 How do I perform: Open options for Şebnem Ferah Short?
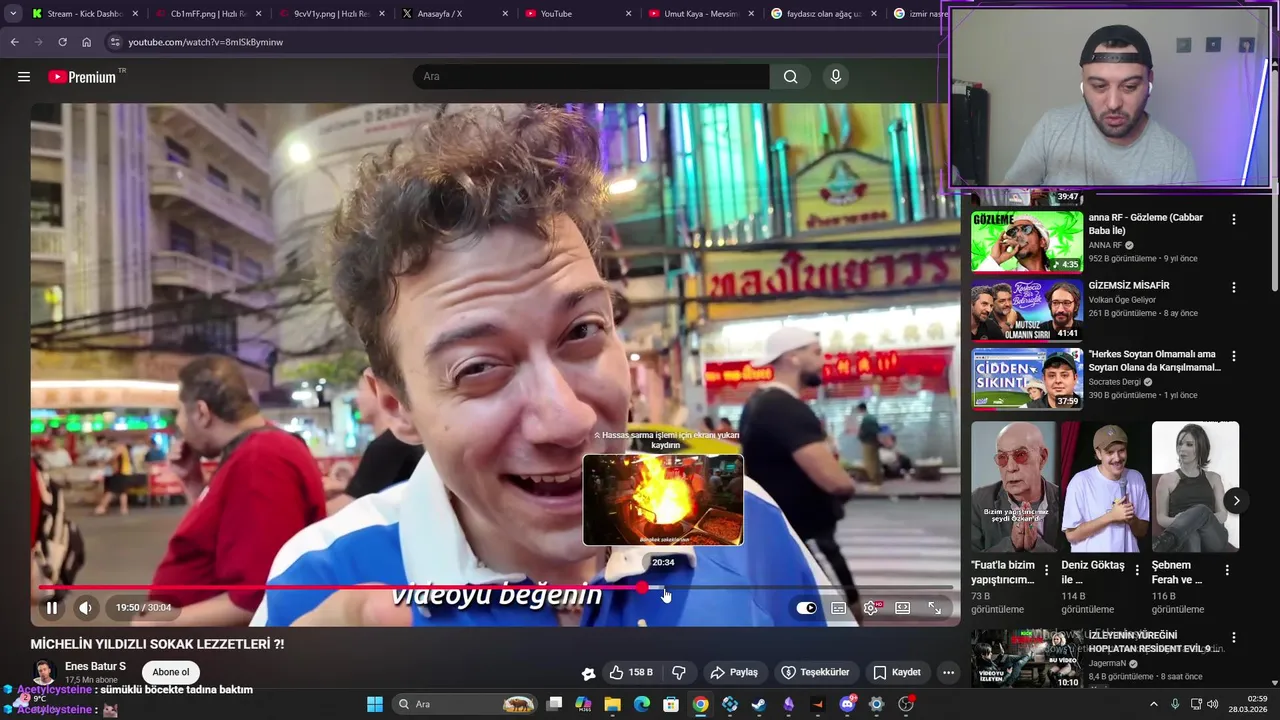1227,570
